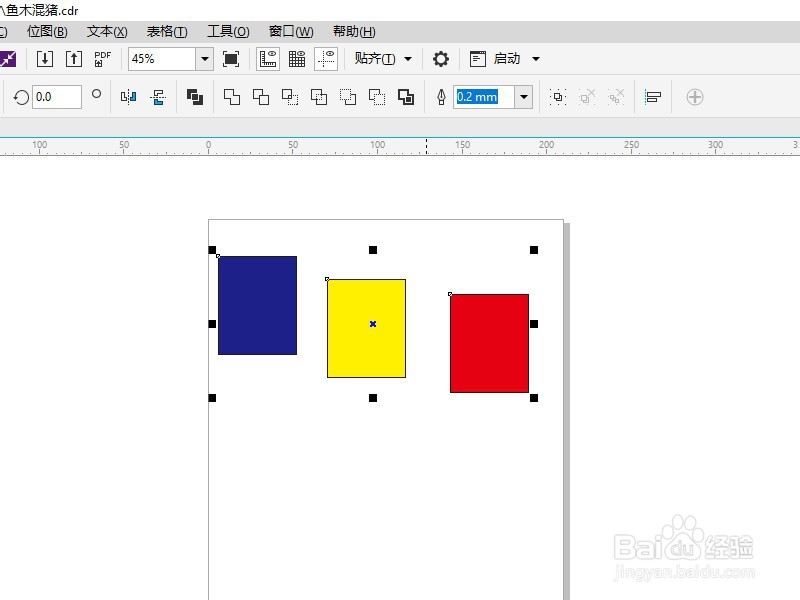
Task: Click Front Minus Back icon
Action: (x=348, y=97)
